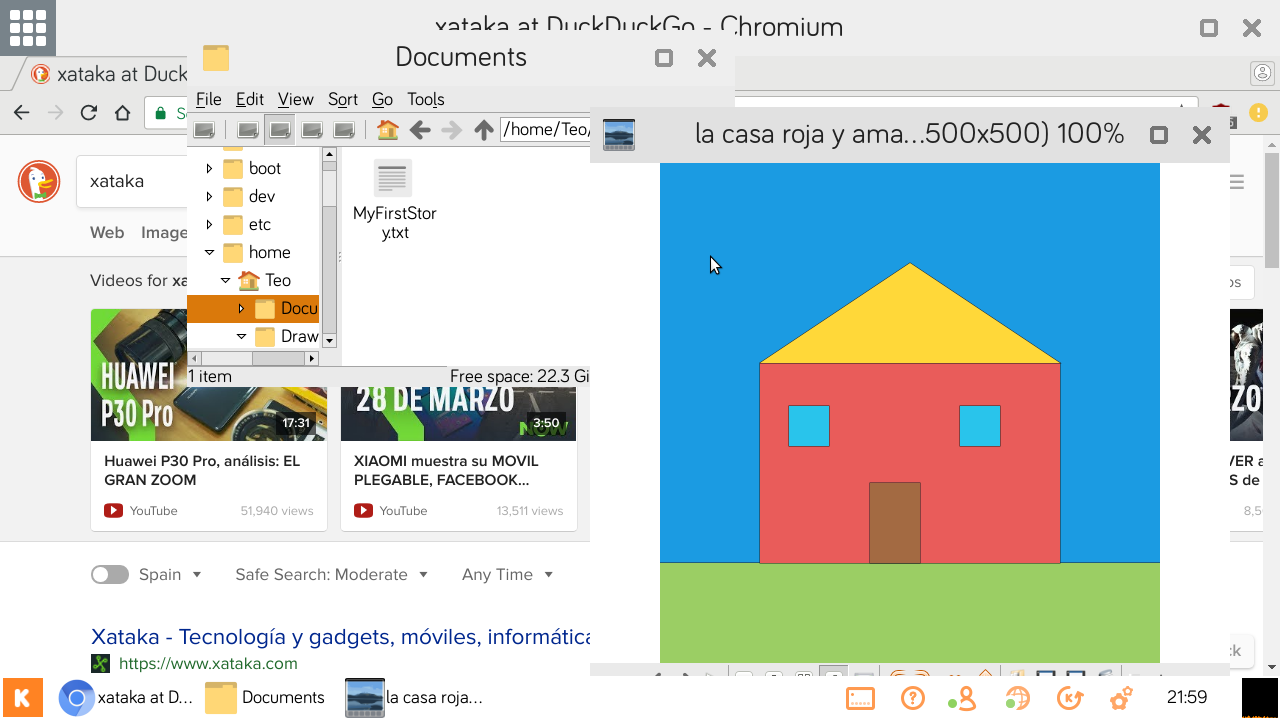Go to parent folder with up arrow
The width and height of the screenshot is (1280, 720).
(x=484, y=130)
